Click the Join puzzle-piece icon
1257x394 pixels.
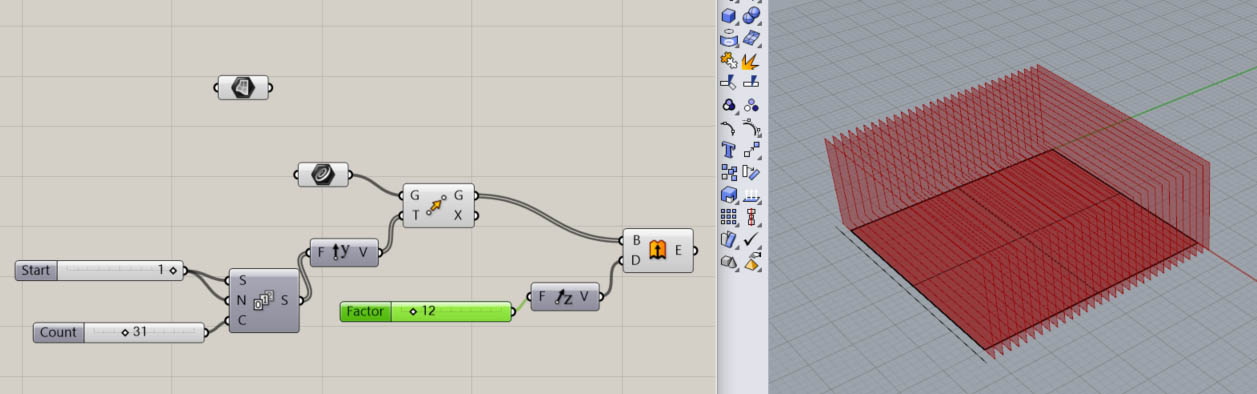(729, 60)
